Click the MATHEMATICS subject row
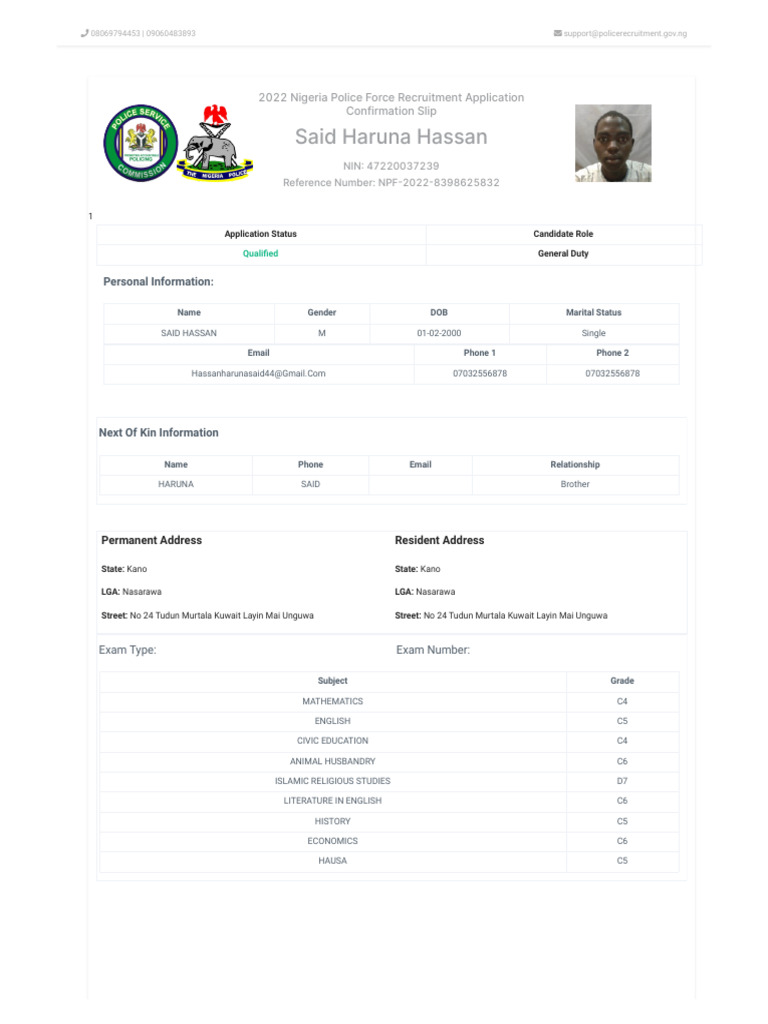This screenshot has width=768, height=1024. [389, 701]
